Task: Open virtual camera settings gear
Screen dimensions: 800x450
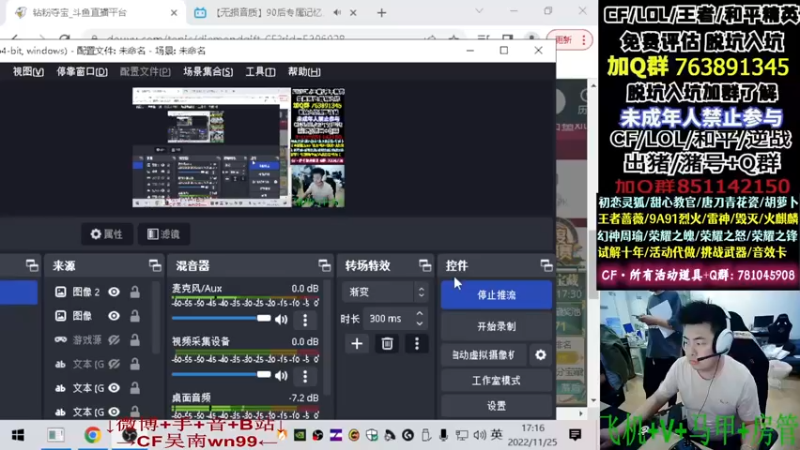Action: coord(540,355)
